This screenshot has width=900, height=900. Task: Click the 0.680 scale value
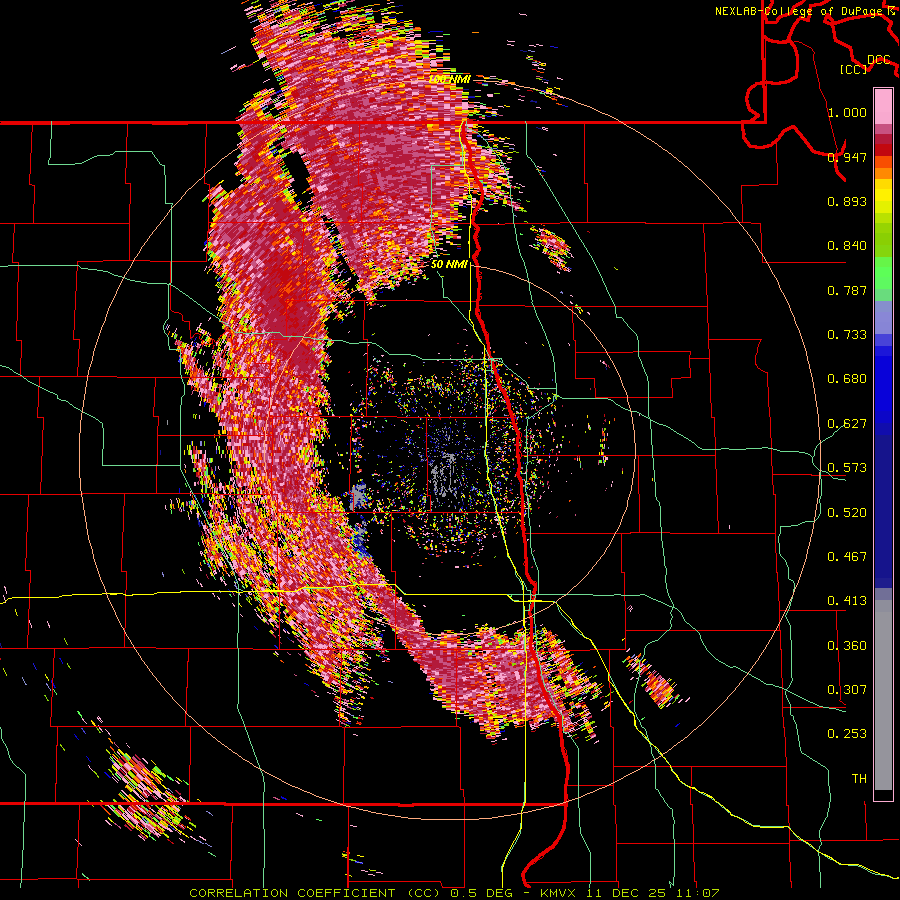click(x=847, y=379)
